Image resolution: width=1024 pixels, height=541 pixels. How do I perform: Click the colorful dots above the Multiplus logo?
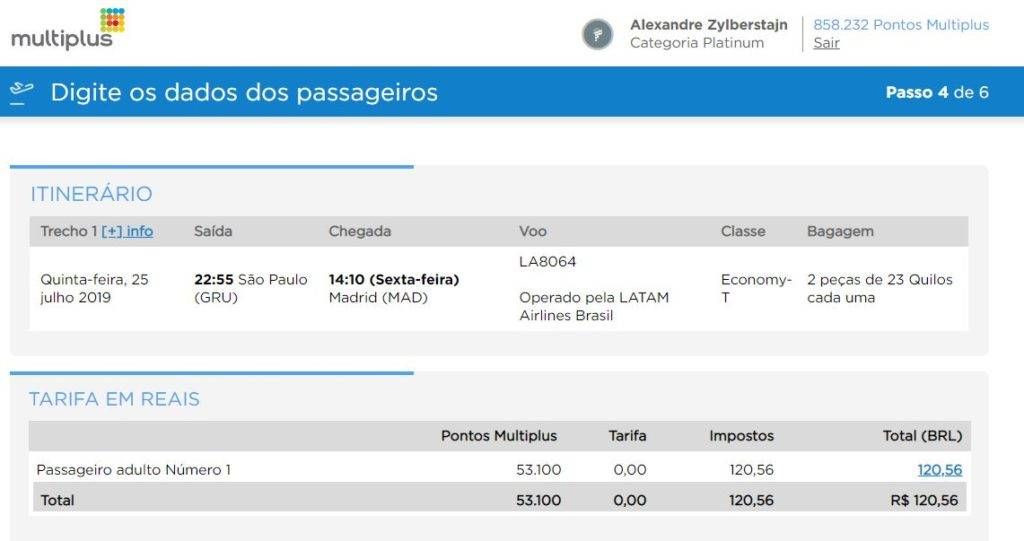coord(112,20)
